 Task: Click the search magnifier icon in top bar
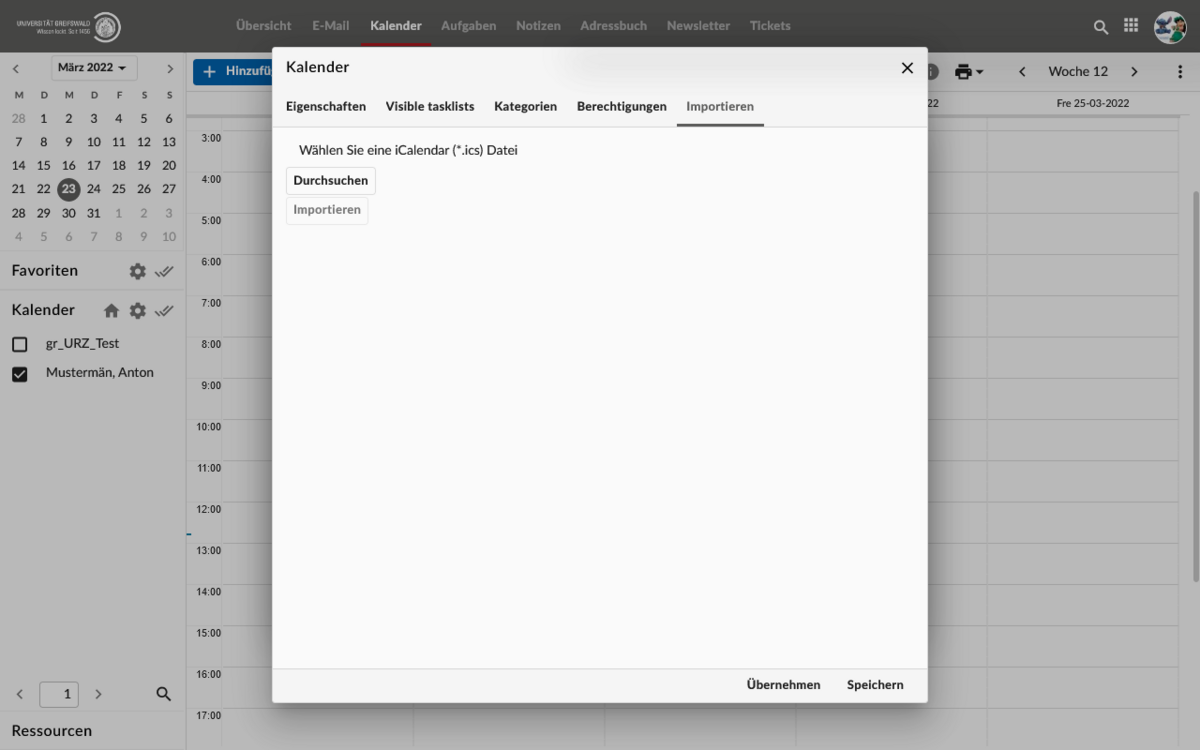[x=1101, y=27]
